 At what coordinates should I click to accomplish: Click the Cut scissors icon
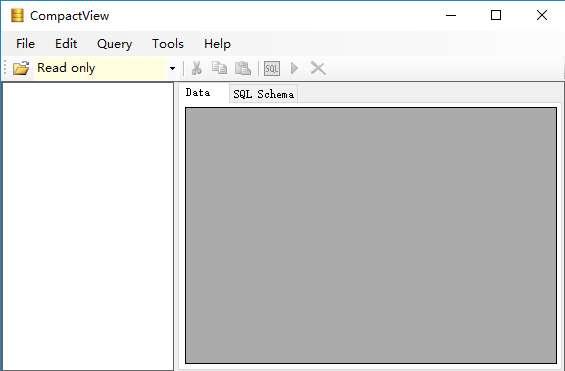[x=196, y=68]
